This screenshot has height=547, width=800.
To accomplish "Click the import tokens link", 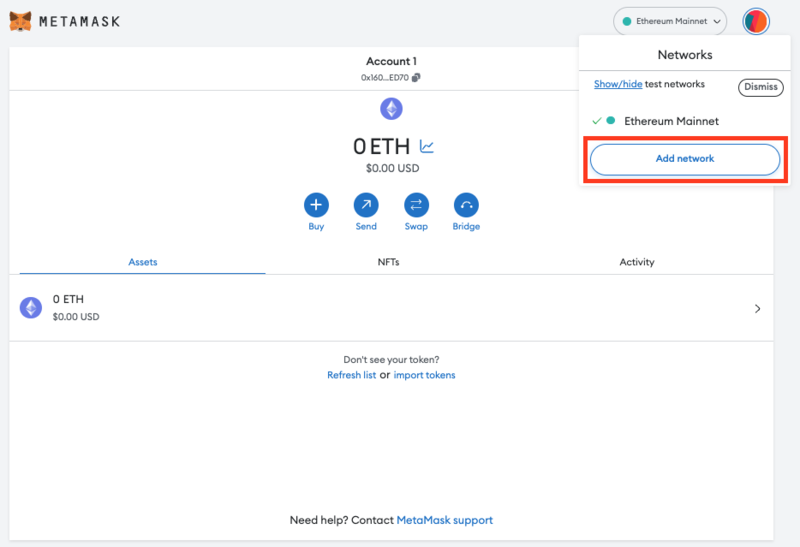I will 424,375.
